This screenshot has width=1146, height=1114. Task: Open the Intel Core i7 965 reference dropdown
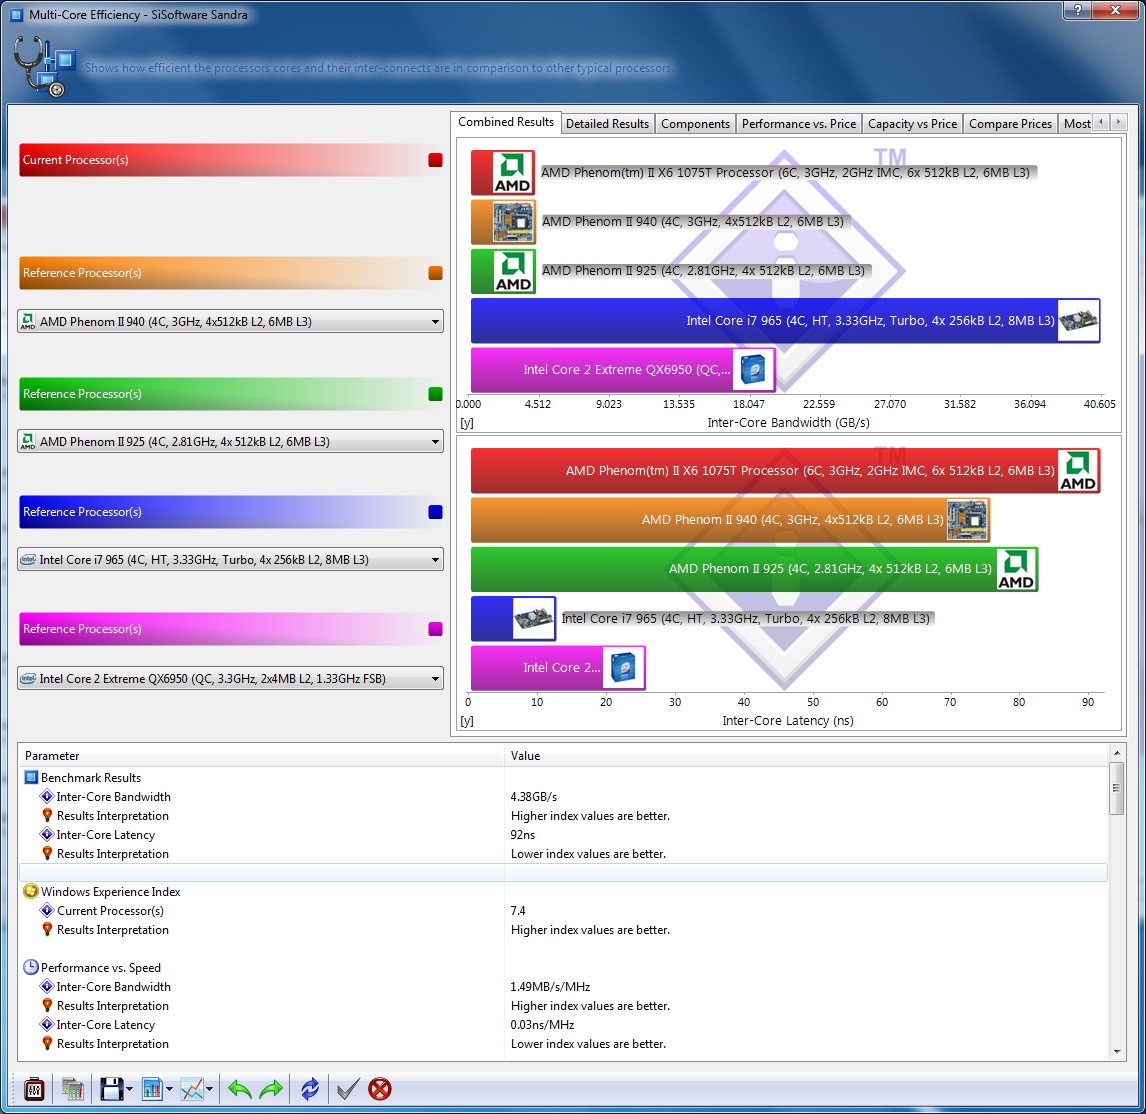coord(230,559)
